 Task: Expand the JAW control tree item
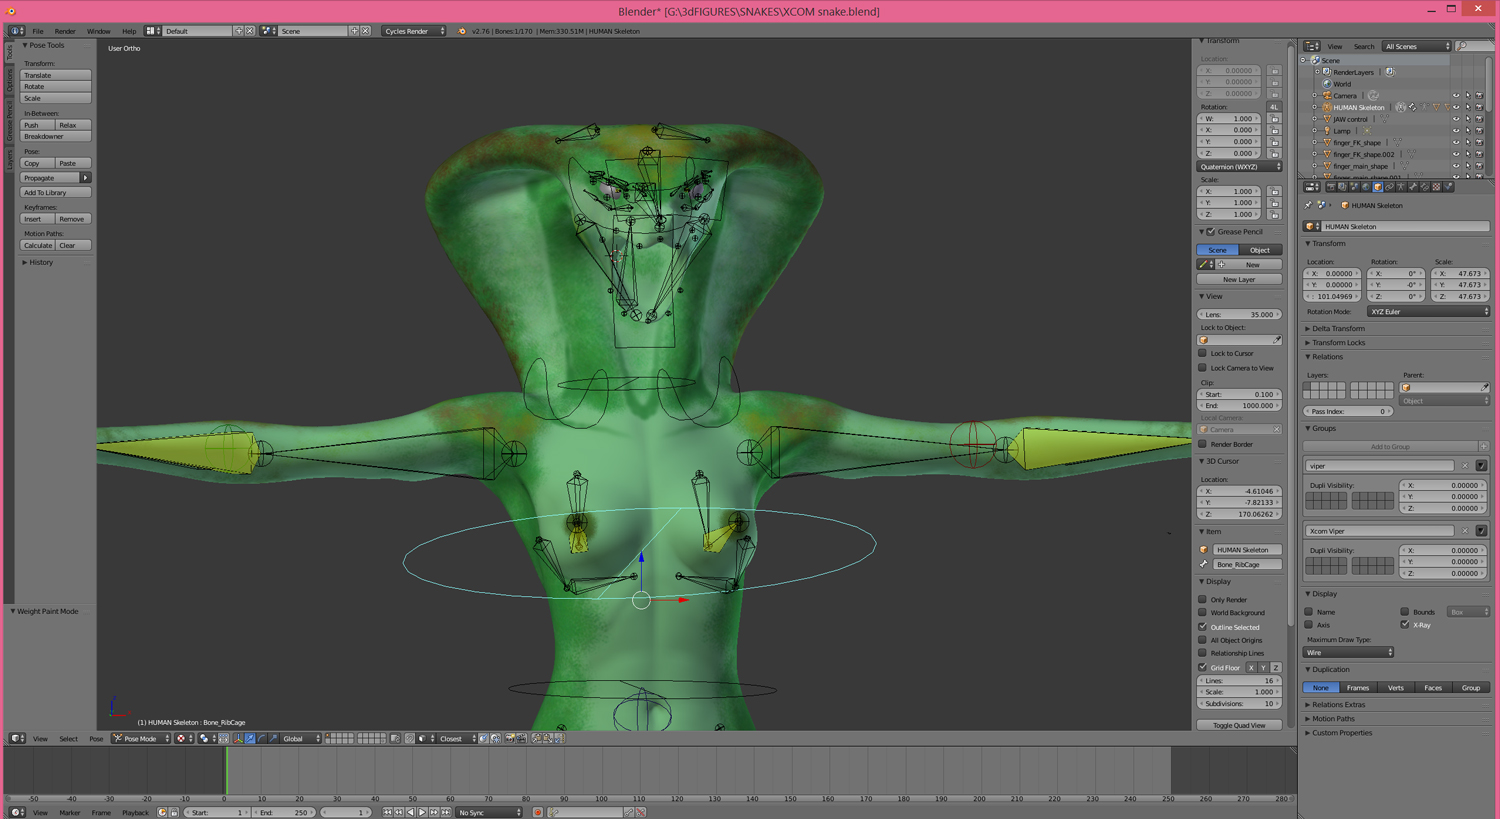pos(1315,119)
